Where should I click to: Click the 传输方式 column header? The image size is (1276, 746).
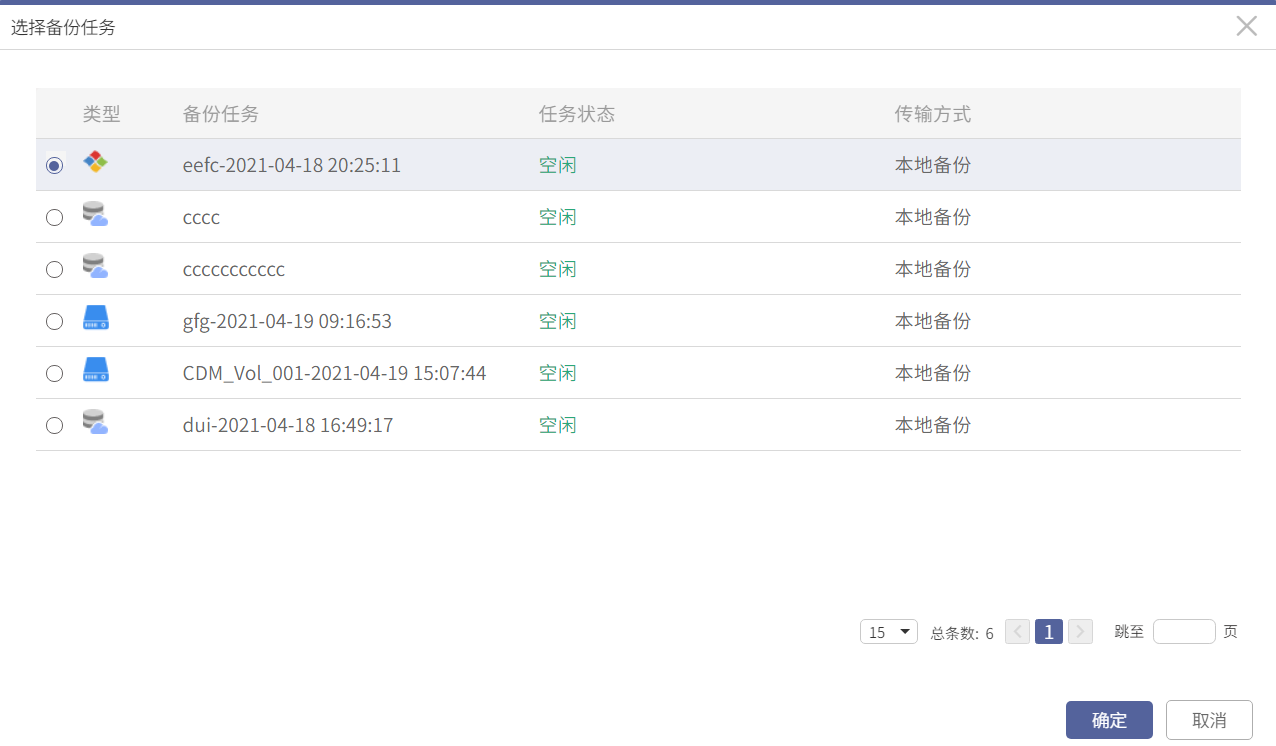coord(933,114)
